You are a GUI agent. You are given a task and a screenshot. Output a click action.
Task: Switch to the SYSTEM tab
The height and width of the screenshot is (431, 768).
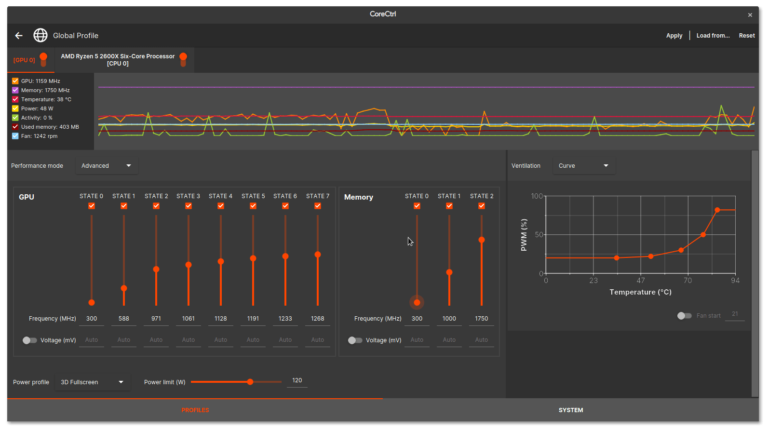tap(571, 410)
